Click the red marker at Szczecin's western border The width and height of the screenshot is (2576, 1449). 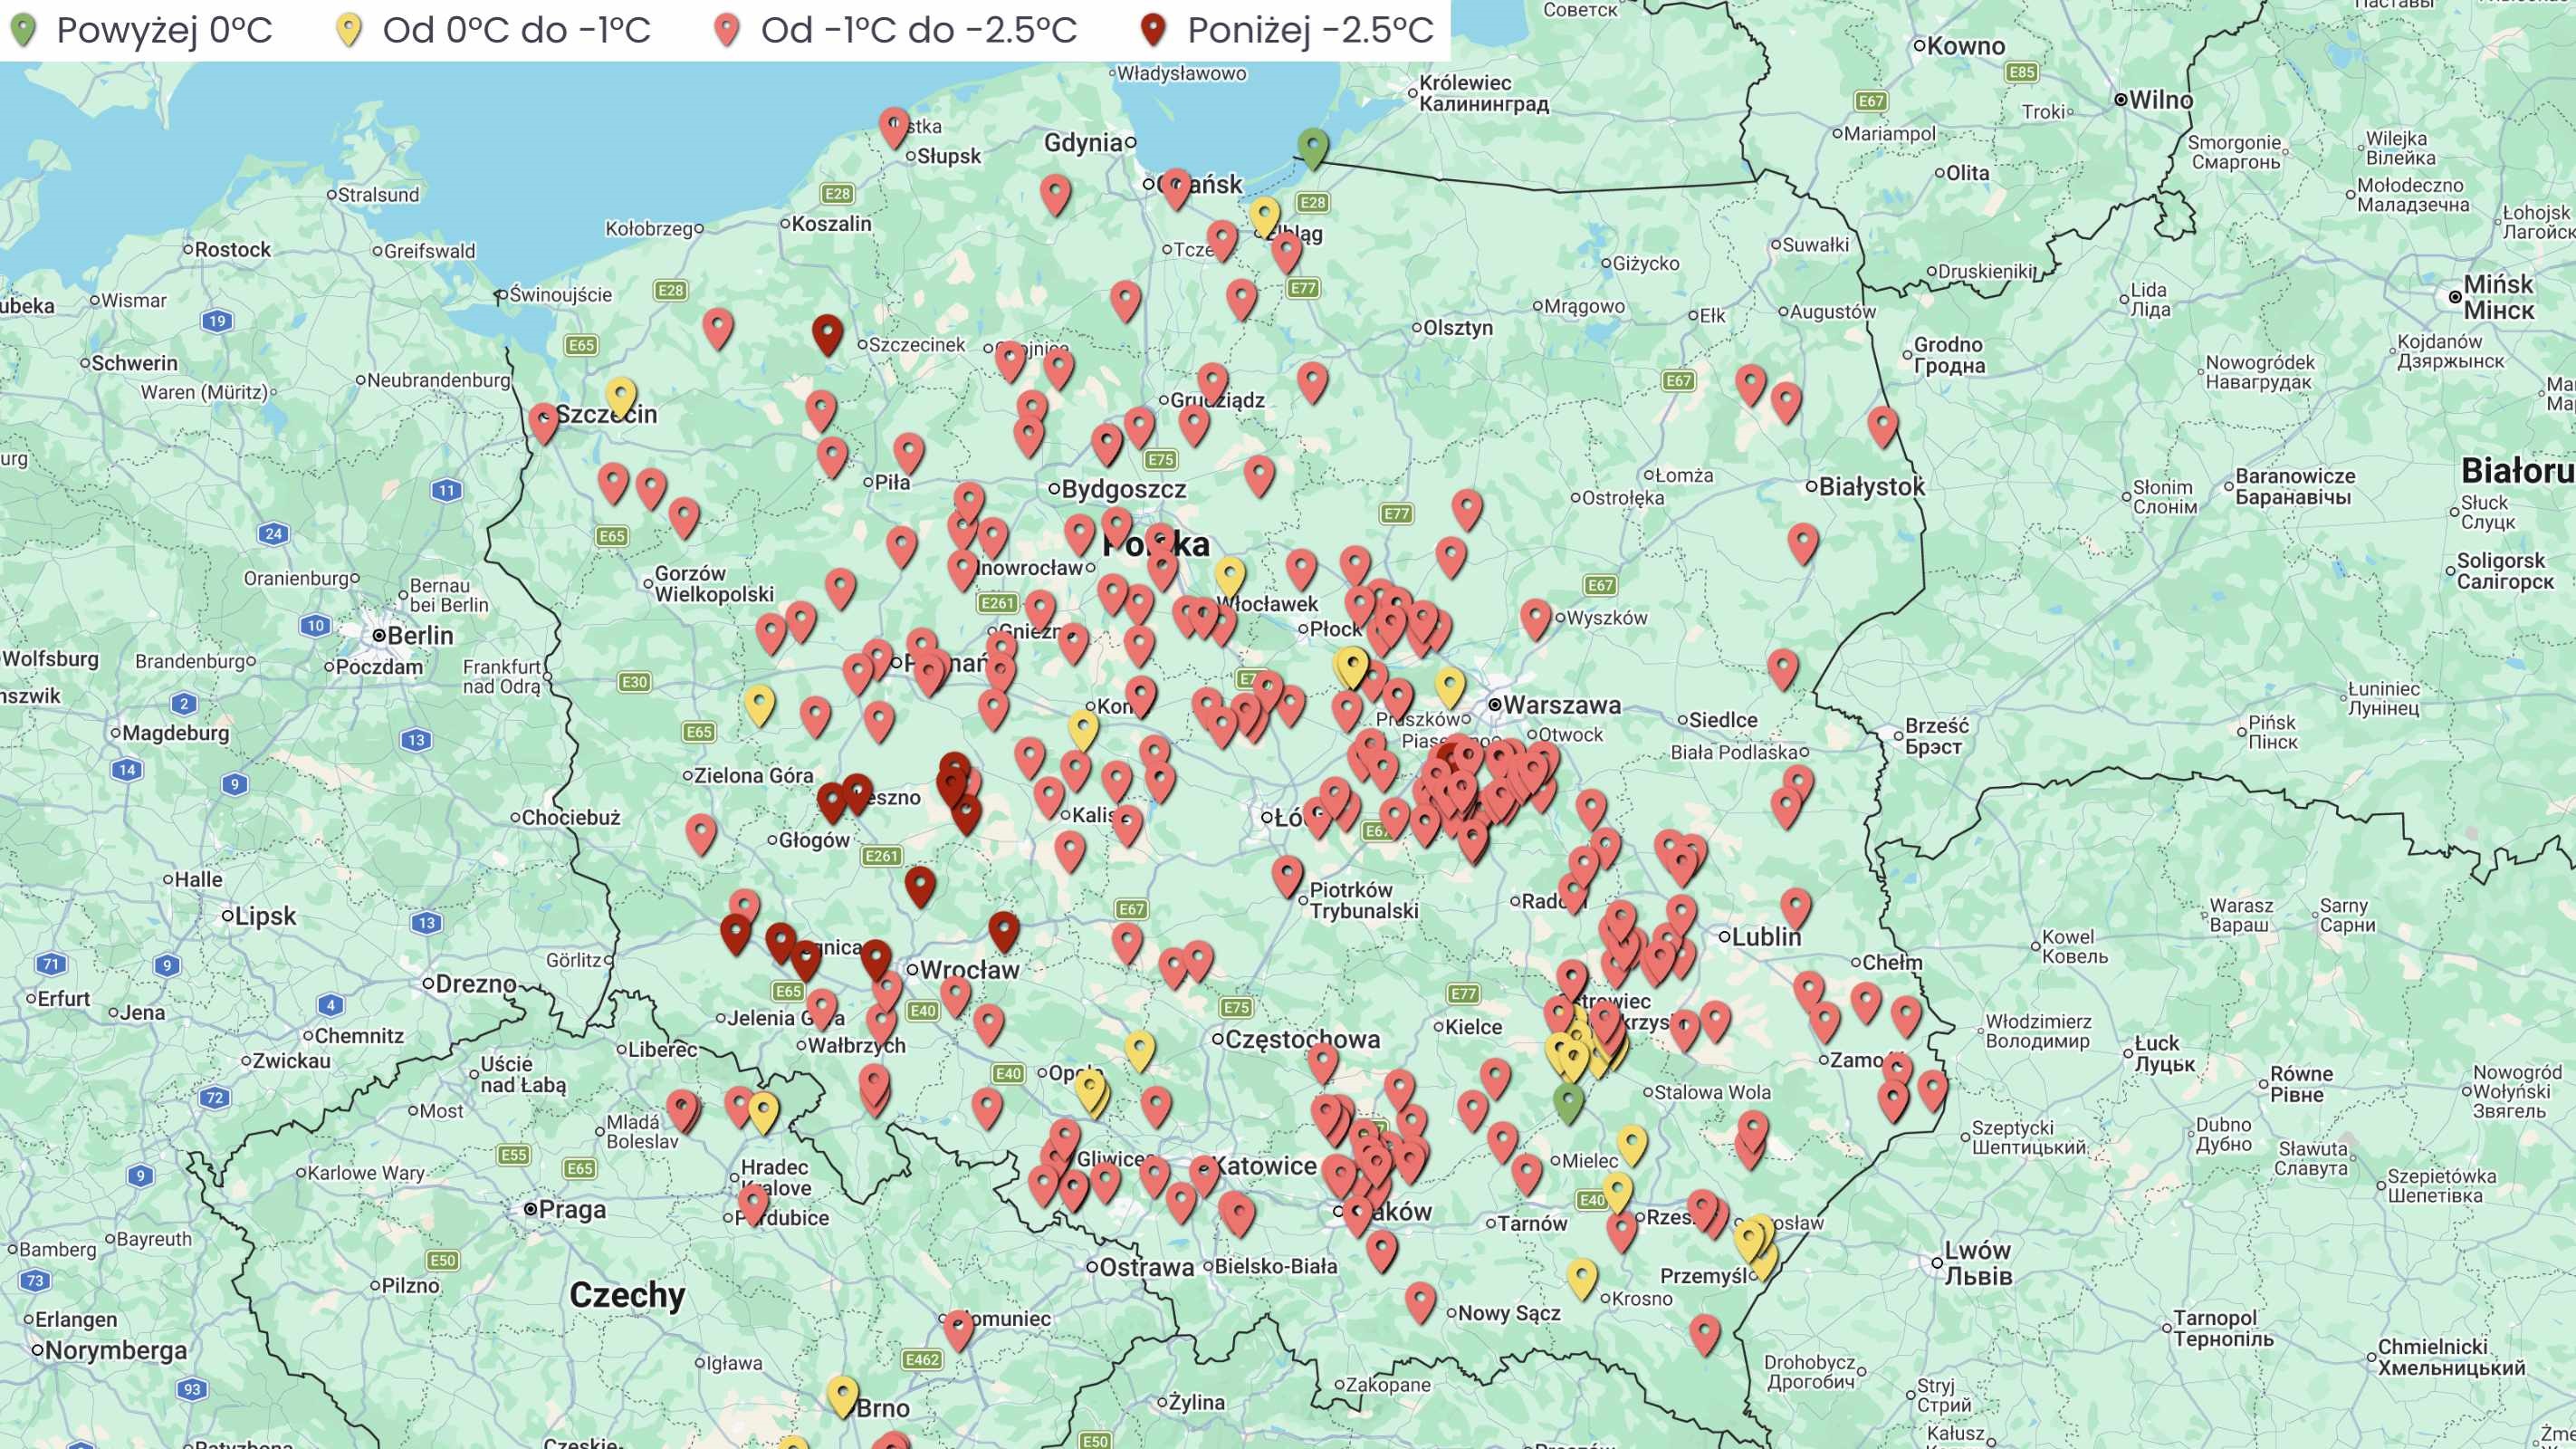pyautogui.click(x=543, y=420)
